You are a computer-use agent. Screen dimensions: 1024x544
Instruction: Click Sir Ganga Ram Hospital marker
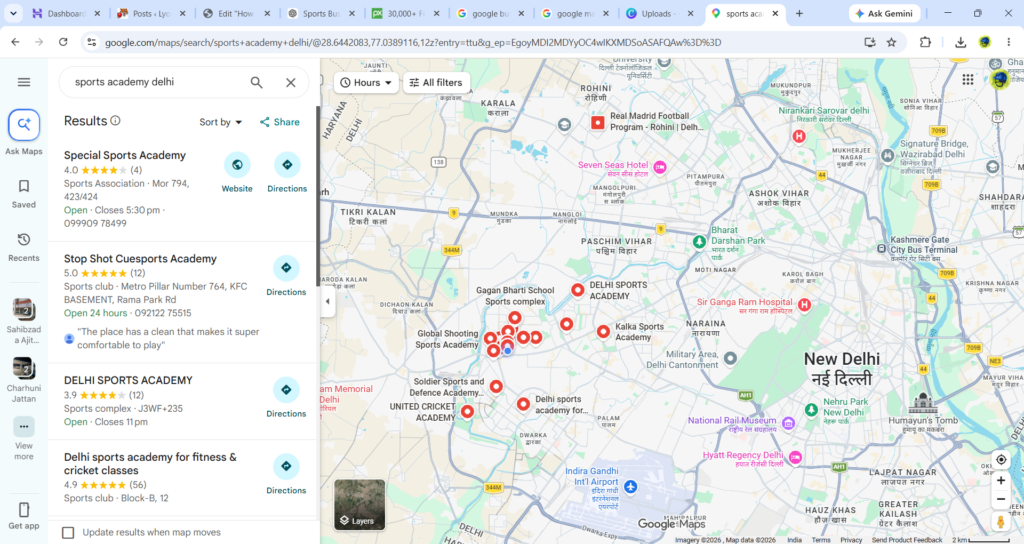[805, 305]
